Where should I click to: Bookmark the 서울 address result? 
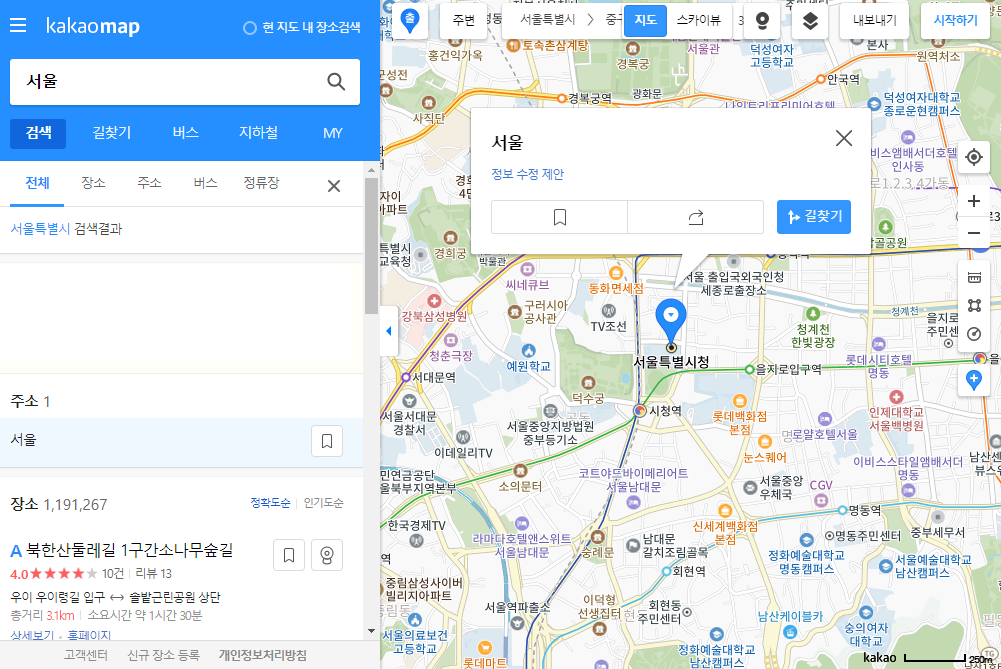coord(327,440)
